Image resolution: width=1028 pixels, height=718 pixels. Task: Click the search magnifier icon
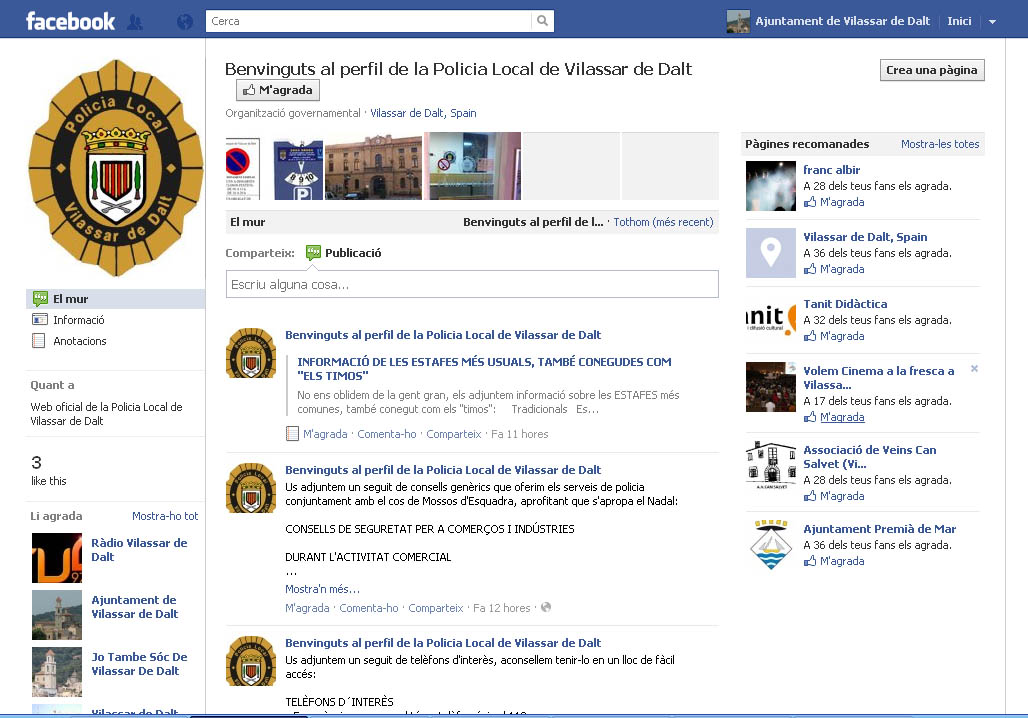[542, 21]
